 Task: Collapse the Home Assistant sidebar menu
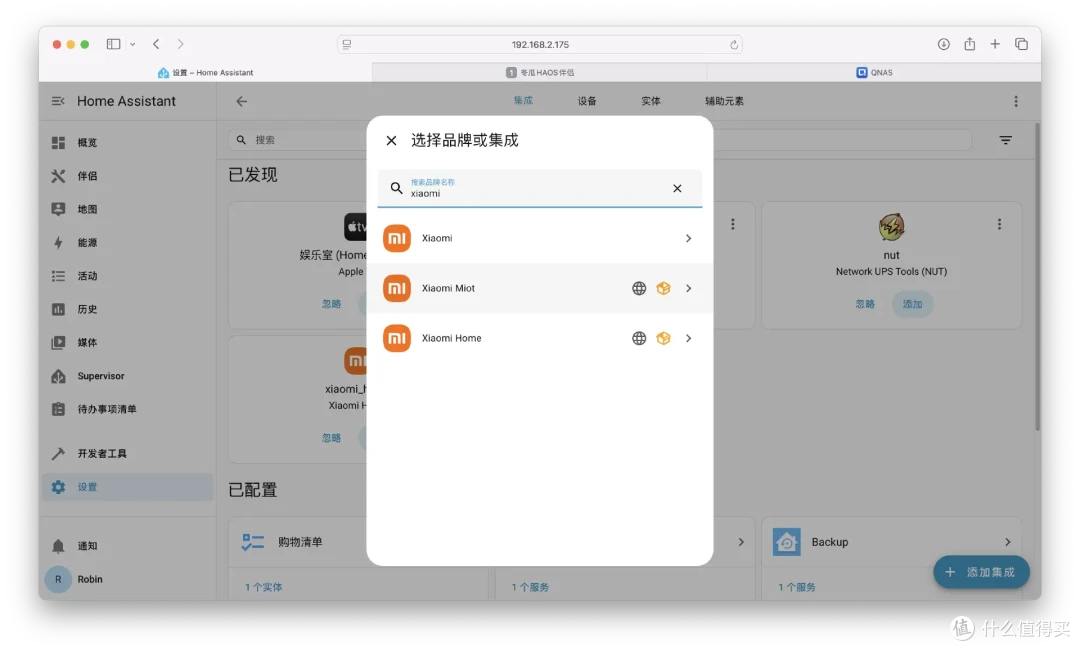[58, 101]
